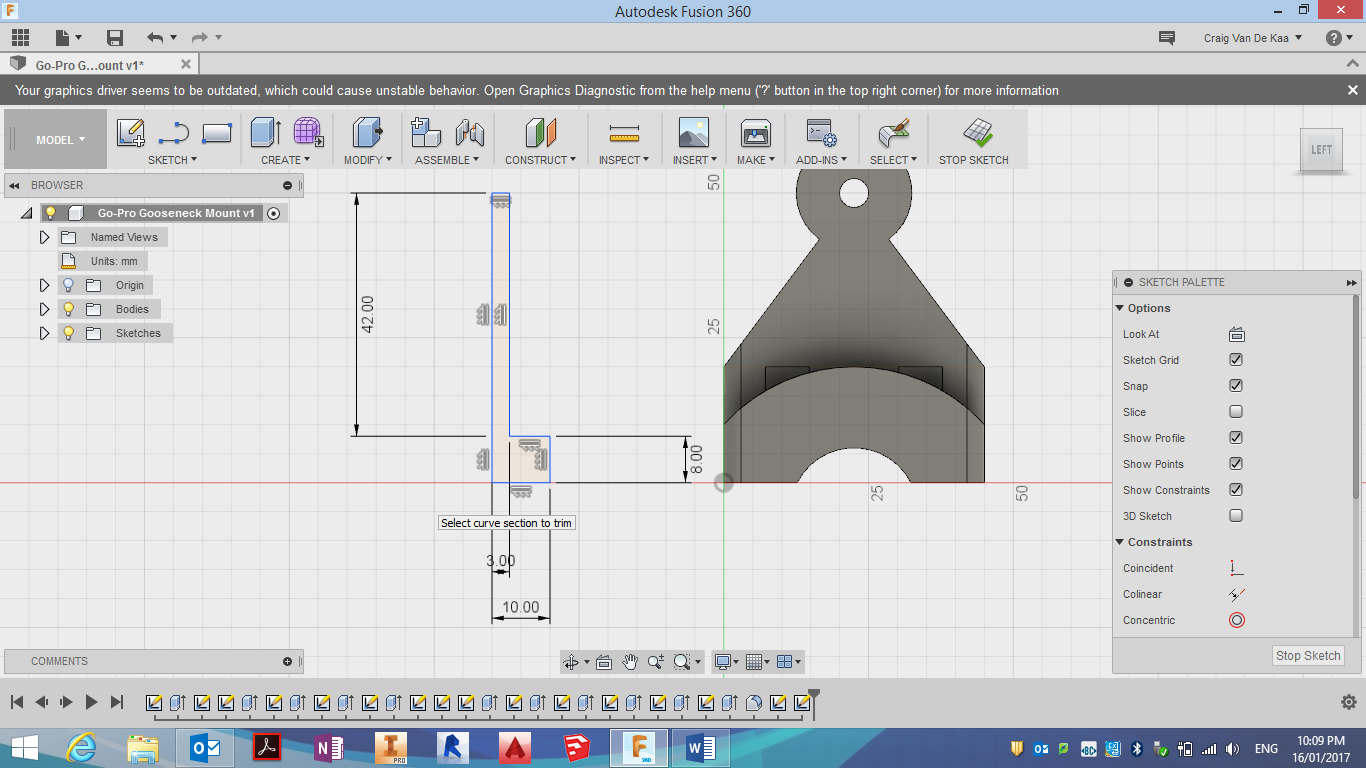
Task: Toggle visibility bulb of Origin folder
Action: coord(68,285)
